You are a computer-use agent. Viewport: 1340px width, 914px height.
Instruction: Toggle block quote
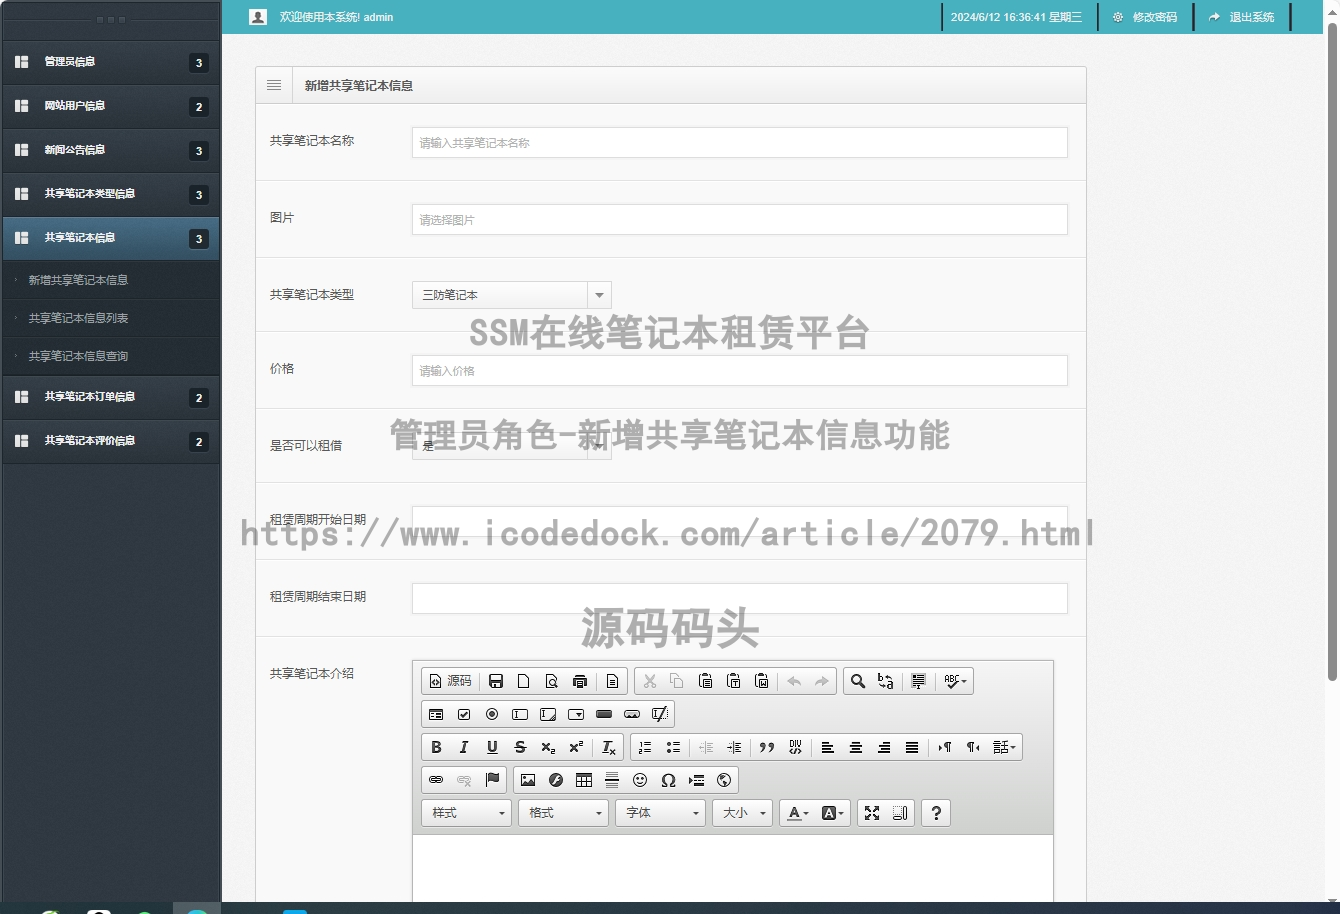click(767, 747)
